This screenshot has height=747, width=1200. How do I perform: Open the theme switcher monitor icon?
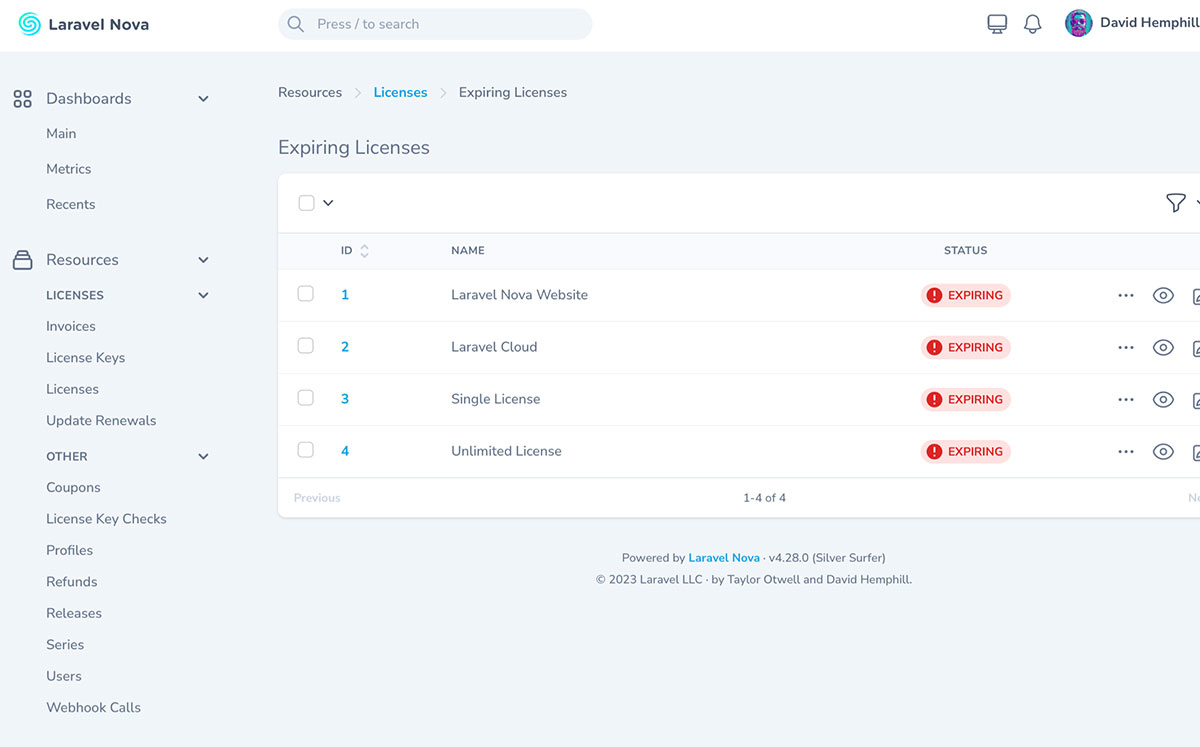click(x=997, y=24)
